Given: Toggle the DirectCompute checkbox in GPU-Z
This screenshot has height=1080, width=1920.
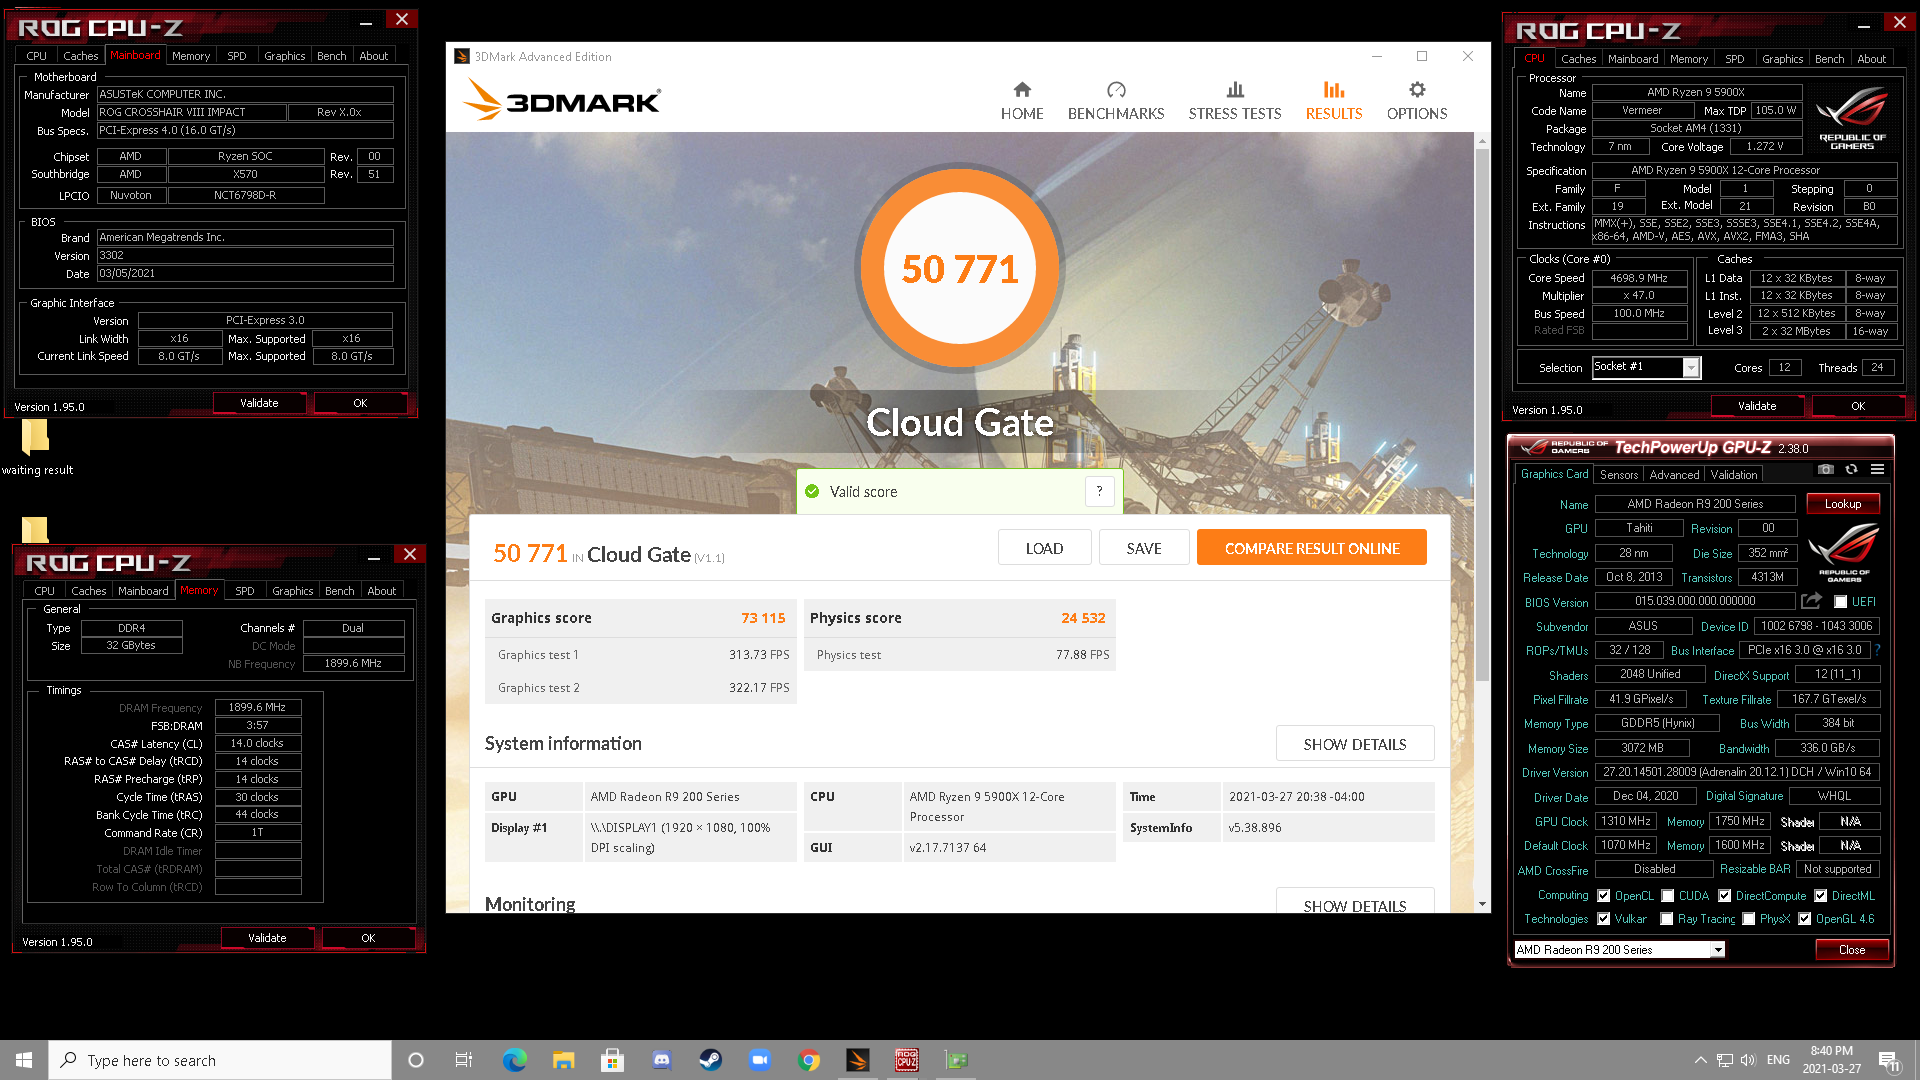Looking at the screenshot, I should pyautogui.click(x=1724, y=896).
